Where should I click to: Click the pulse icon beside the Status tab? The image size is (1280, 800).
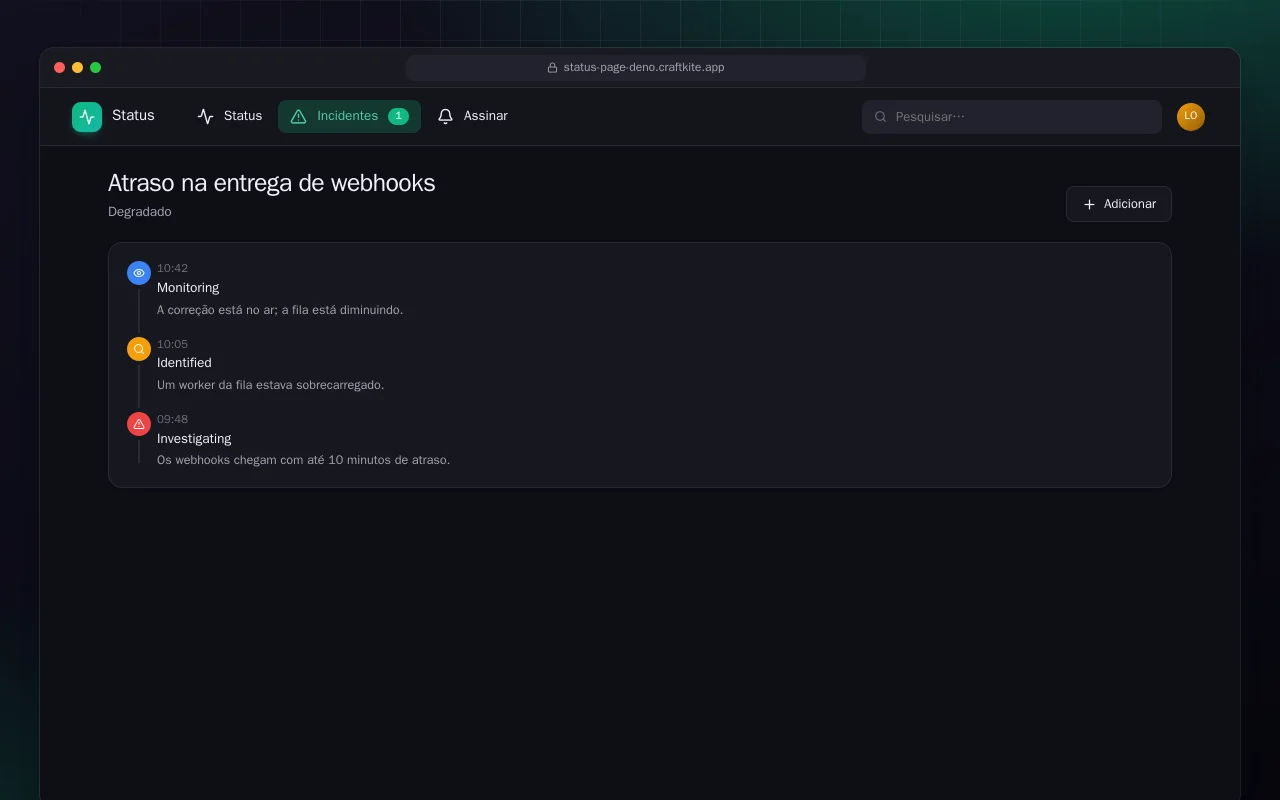point(206,116)
